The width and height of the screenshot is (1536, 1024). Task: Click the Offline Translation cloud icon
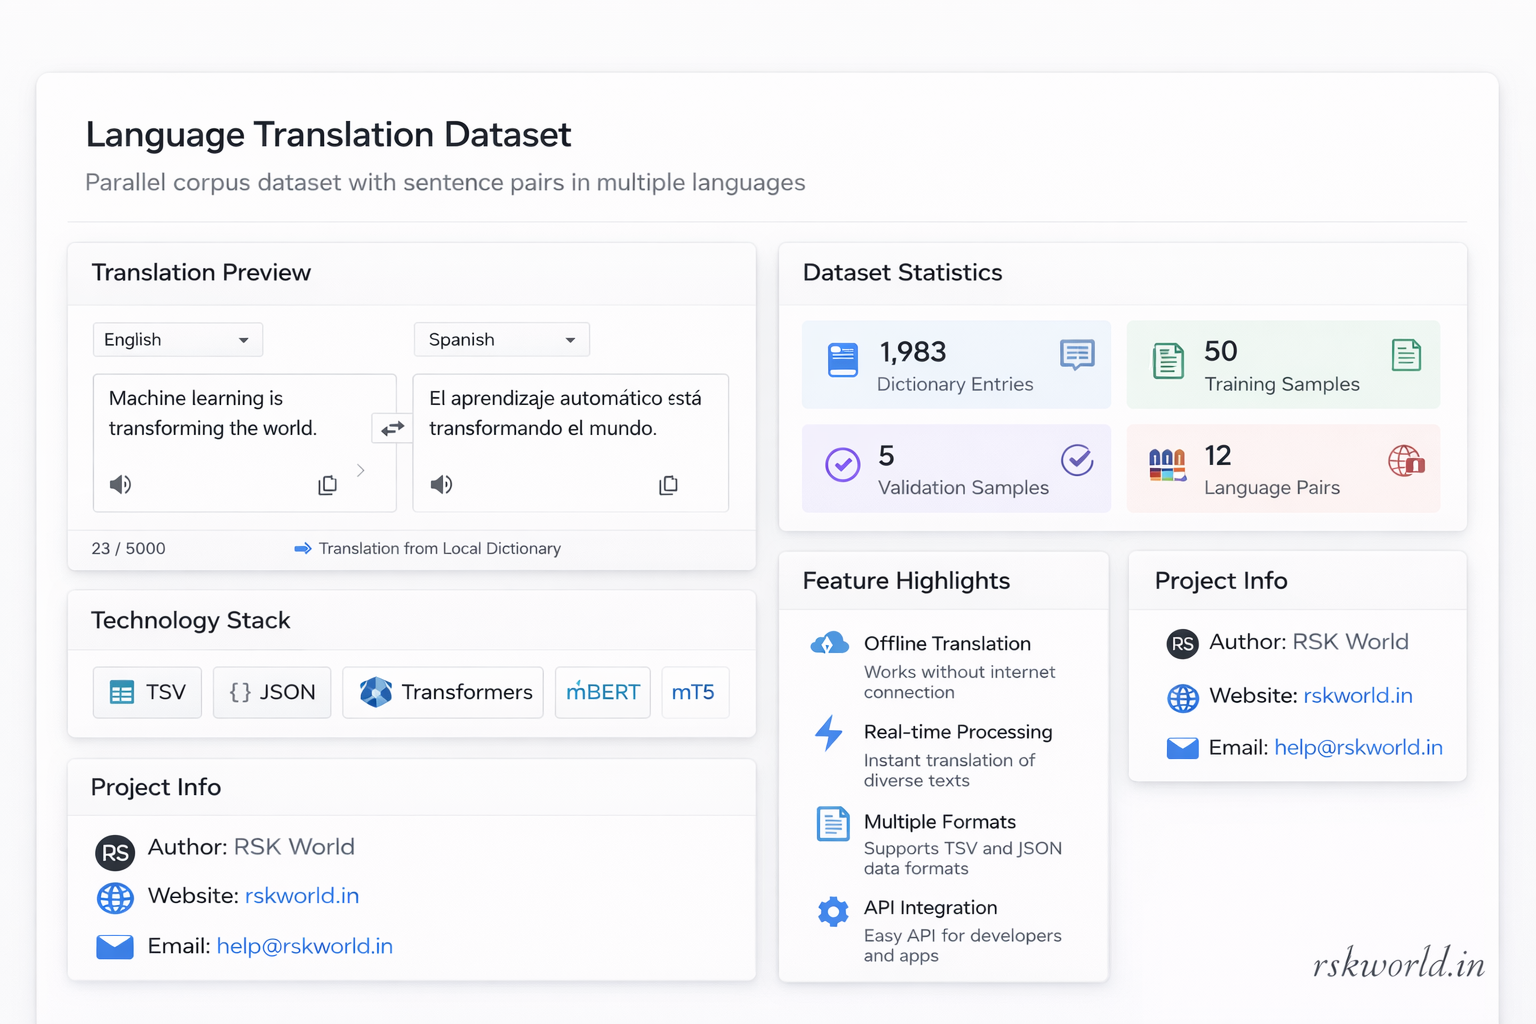point(829,643)
